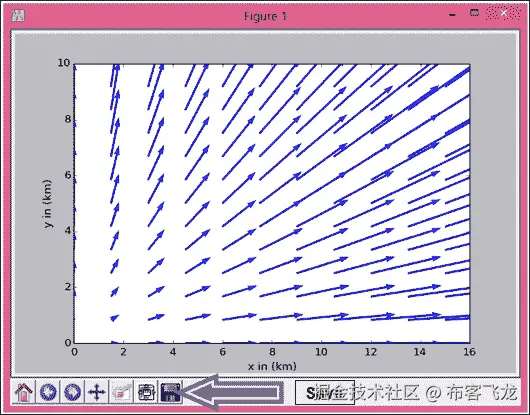Click x-axis tick label 12

(370, 352)
